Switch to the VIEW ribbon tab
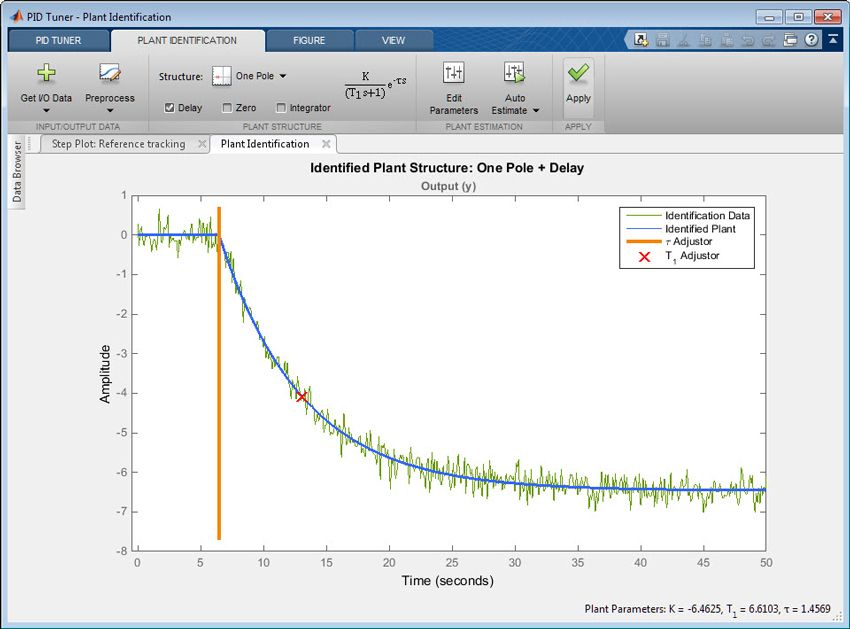850x629 pixels. [x=393, y=40]
